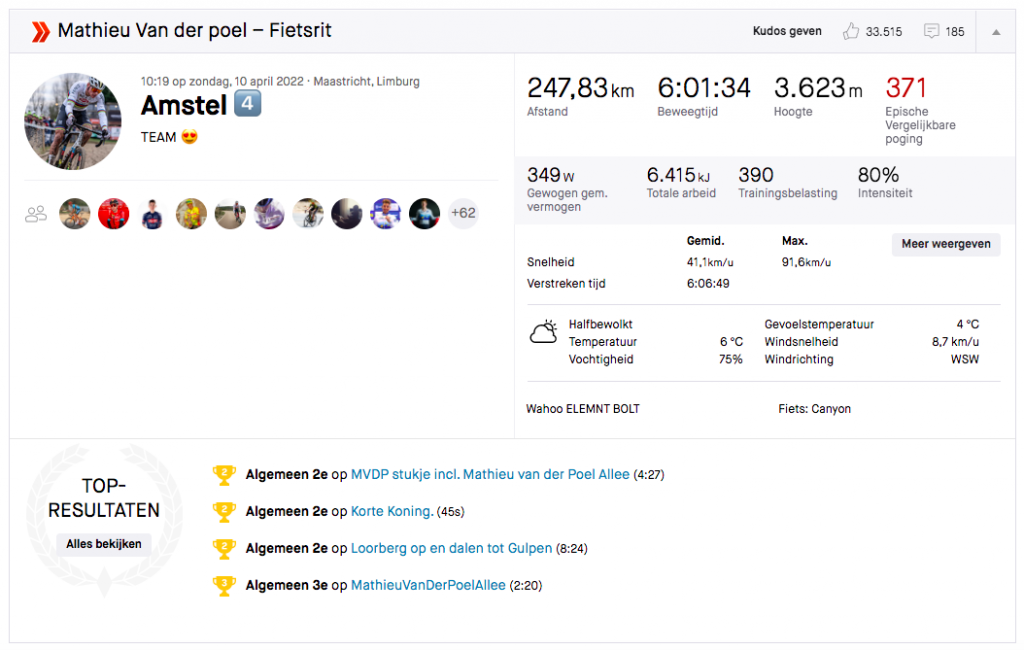Collapse the activity panel with up arrow
The height and width of the screenshot is (650, 1024).
996,31
